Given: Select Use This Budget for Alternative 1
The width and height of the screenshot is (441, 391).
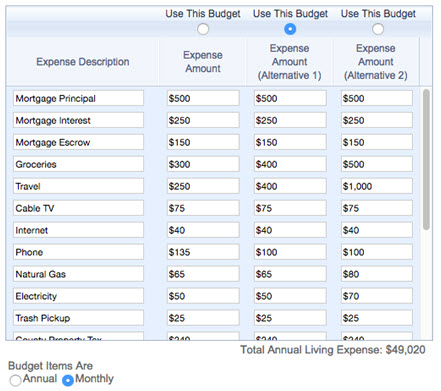Looking at the screenshot, I should point(290,29).
